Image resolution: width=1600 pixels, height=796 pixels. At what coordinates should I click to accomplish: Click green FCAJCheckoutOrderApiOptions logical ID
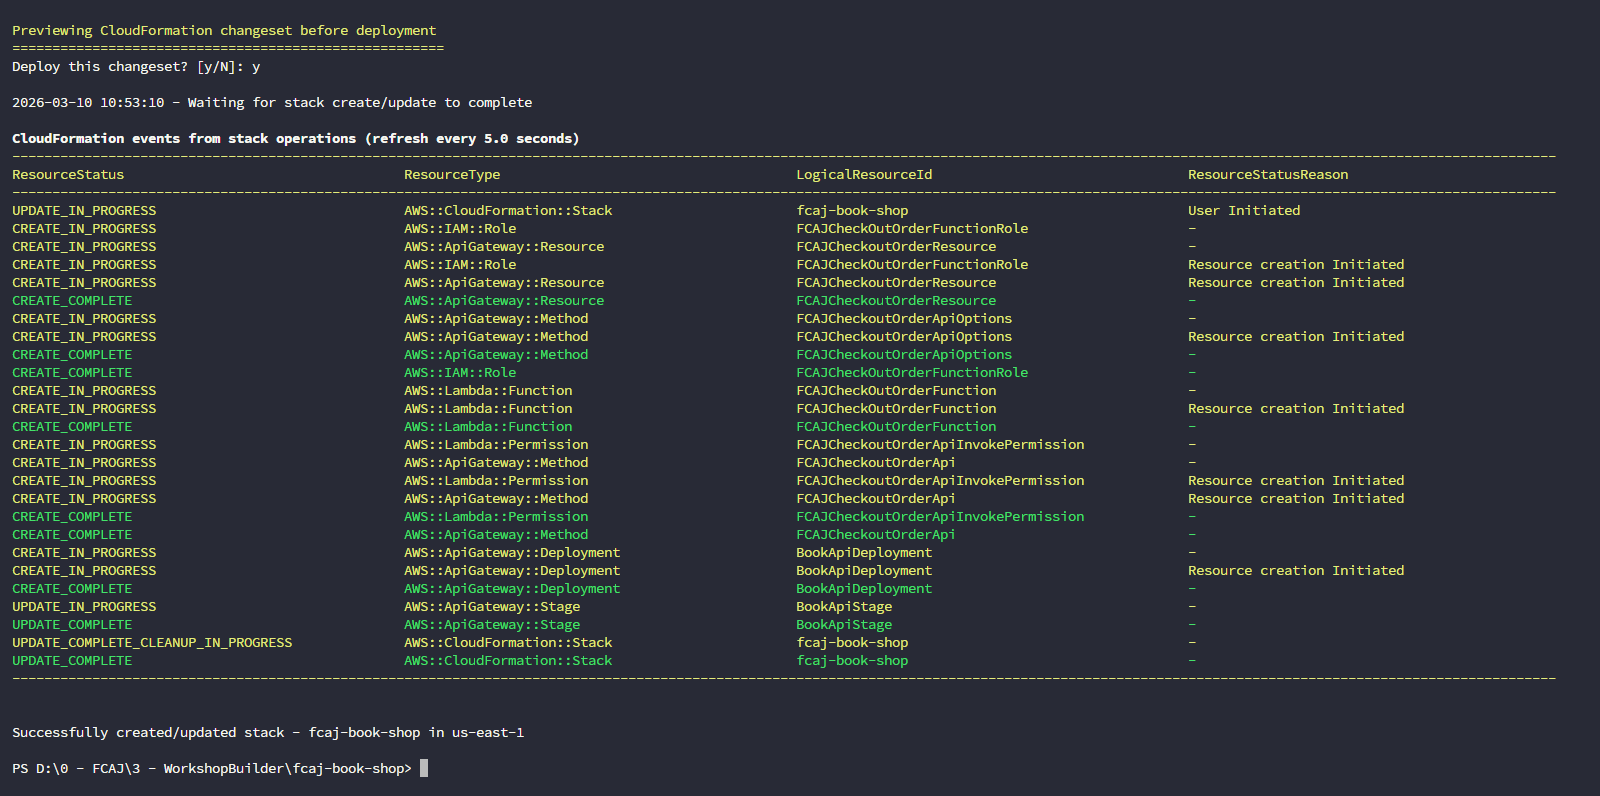click(x=904, y=354)
